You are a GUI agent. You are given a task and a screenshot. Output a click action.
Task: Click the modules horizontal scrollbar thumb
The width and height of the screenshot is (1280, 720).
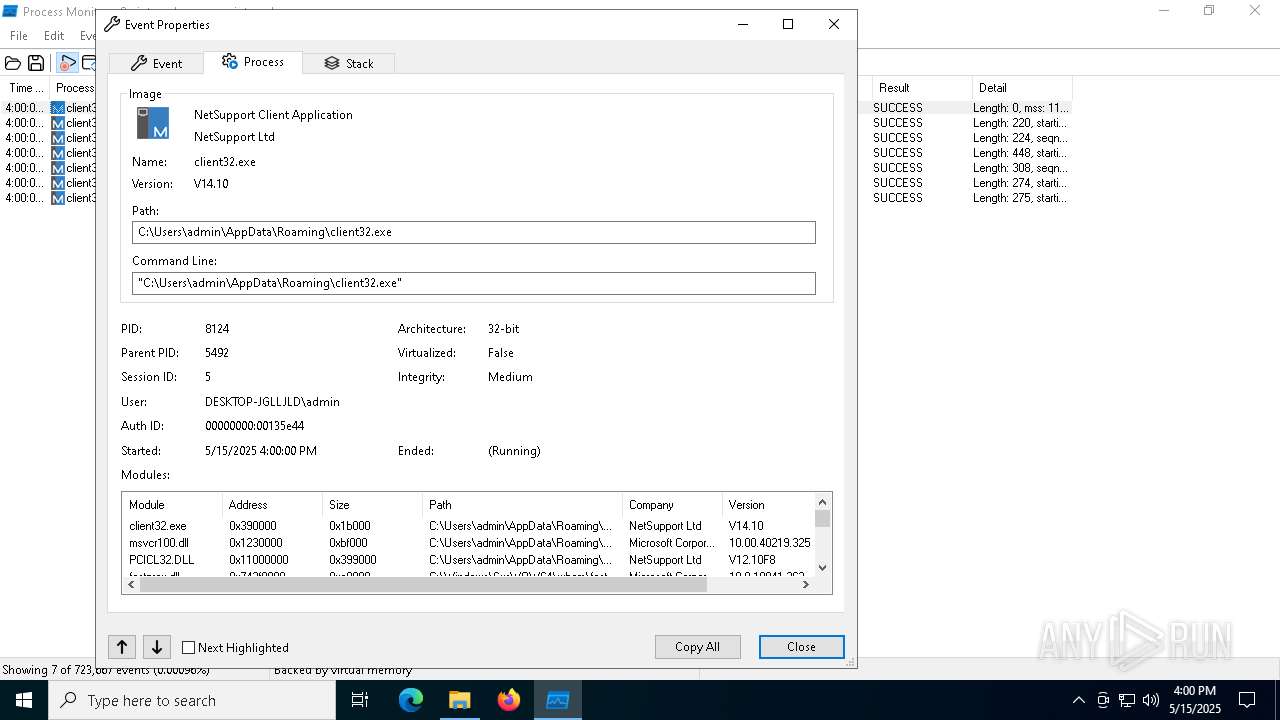click(423, 585)
